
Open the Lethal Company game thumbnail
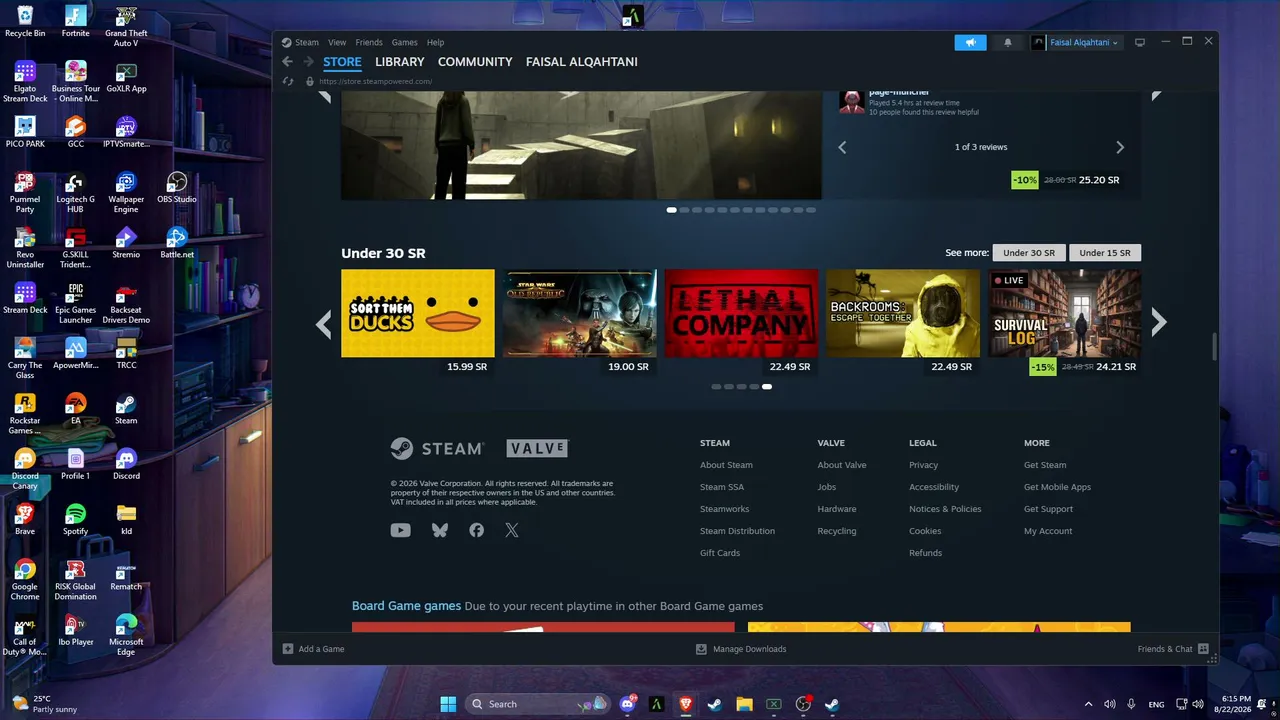pyautogui.click(x=741, y=313)
